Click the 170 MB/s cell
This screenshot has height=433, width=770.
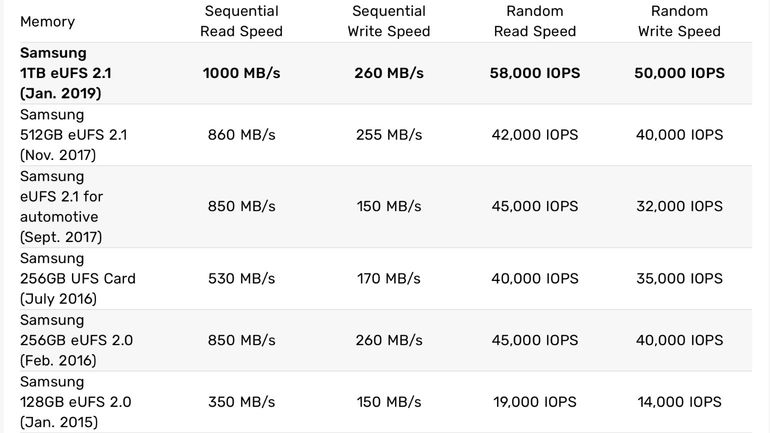(x=389, y=278)
